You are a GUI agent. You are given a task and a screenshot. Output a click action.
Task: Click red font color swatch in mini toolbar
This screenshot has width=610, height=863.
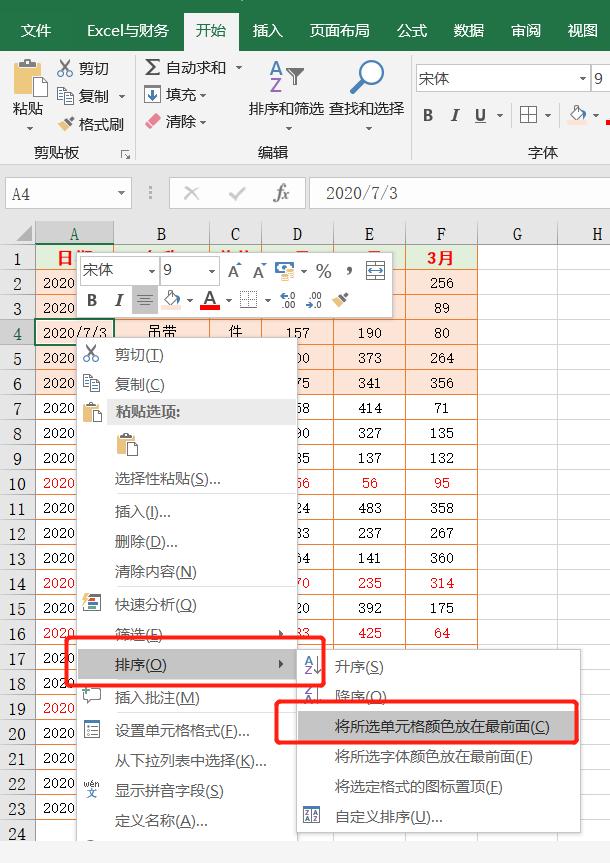pyautogui.click(x=210, y=300)
